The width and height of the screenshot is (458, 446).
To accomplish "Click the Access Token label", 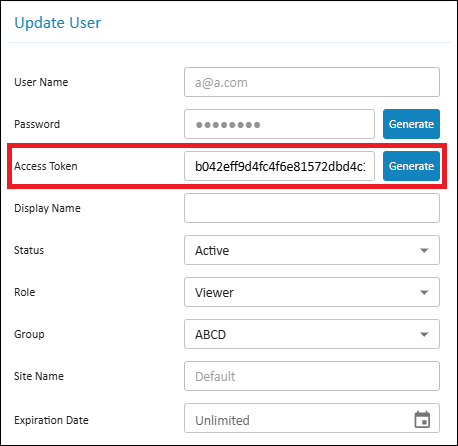I will point(46,166).
